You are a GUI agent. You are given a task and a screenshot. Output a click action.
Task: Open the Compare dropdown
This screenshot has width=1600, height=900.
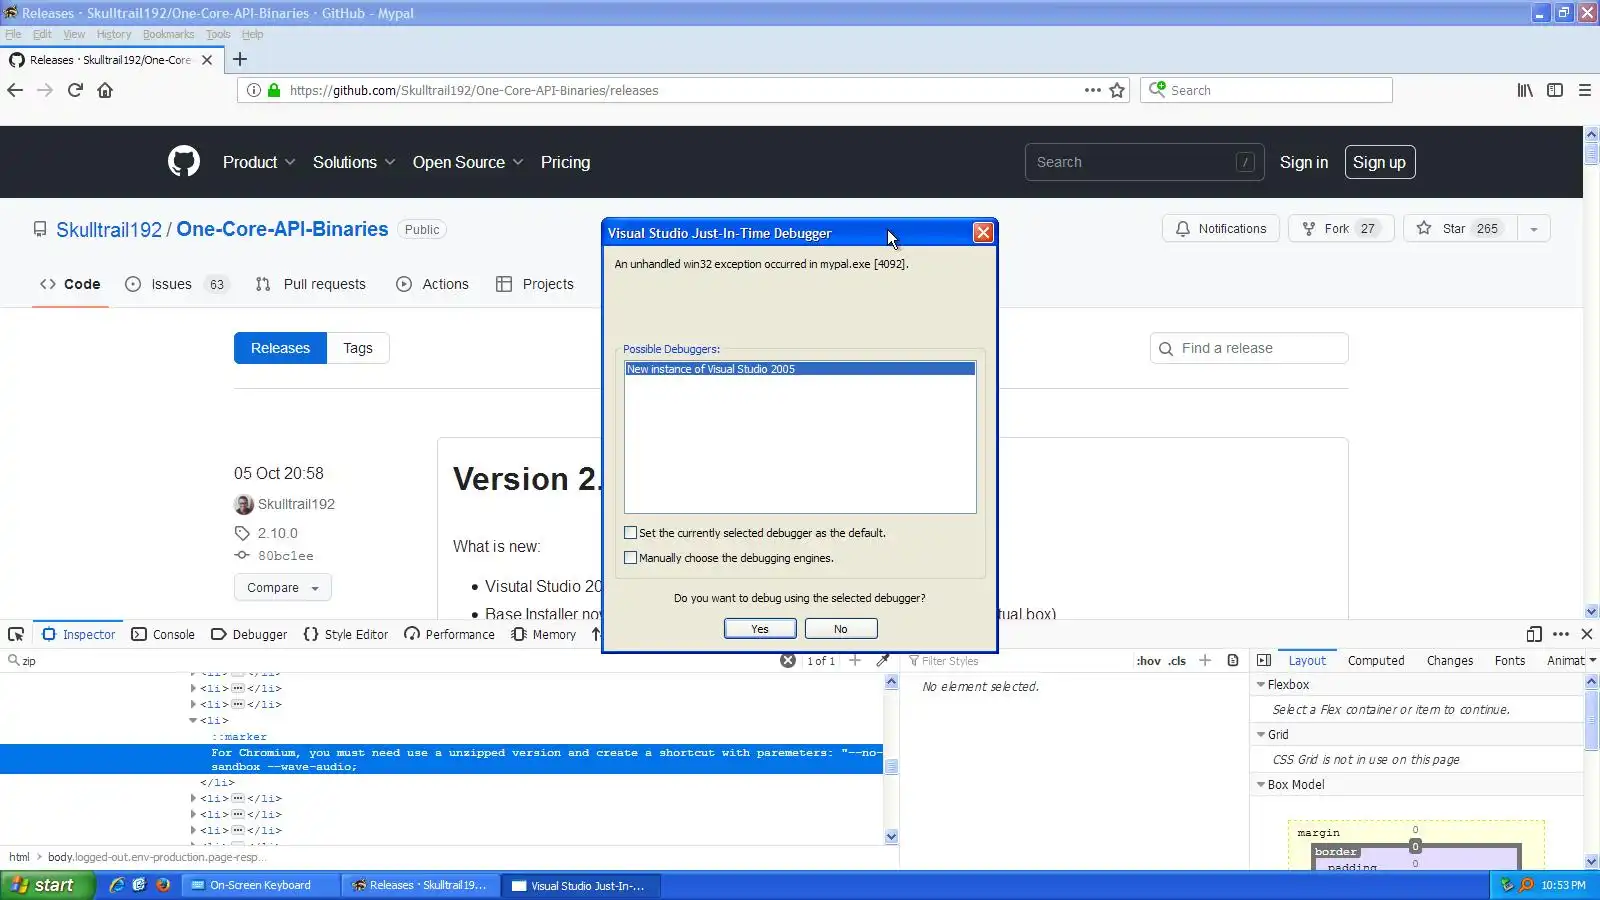click(x=283, y=588)
